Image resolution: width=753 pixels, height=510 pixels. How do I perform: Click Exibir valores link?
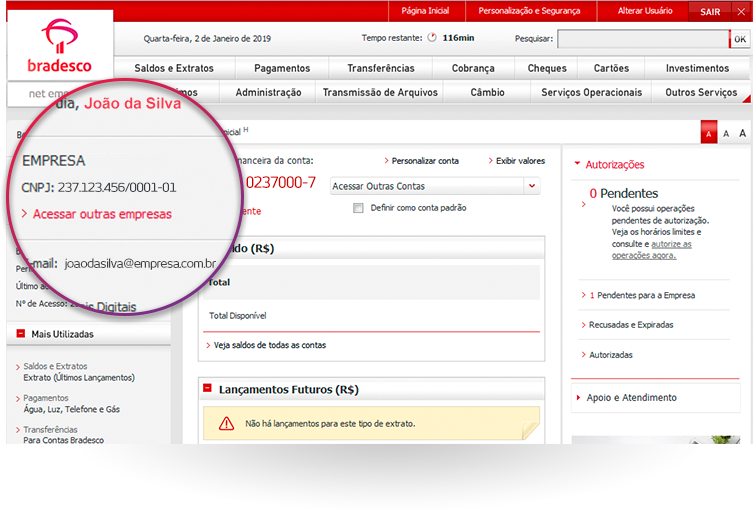click(520, 161)
